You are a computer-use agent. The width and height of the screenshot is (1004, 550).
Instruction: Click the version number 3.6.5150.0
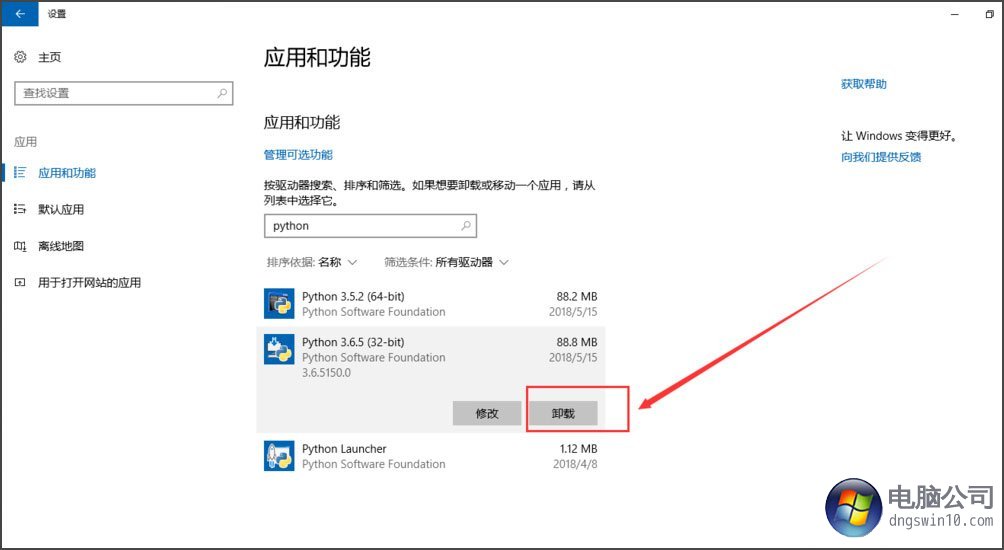pos(326,373)
